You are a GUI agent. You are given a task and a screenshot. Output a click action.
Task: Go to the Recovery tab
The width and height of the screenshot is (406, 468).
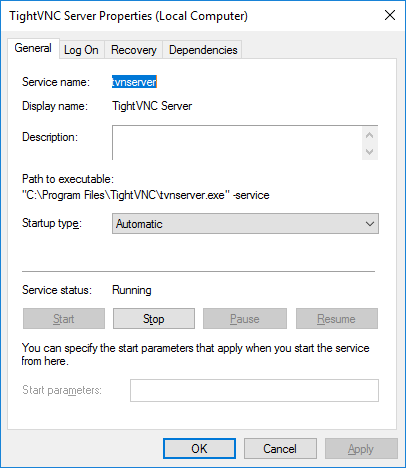point(134,50)
